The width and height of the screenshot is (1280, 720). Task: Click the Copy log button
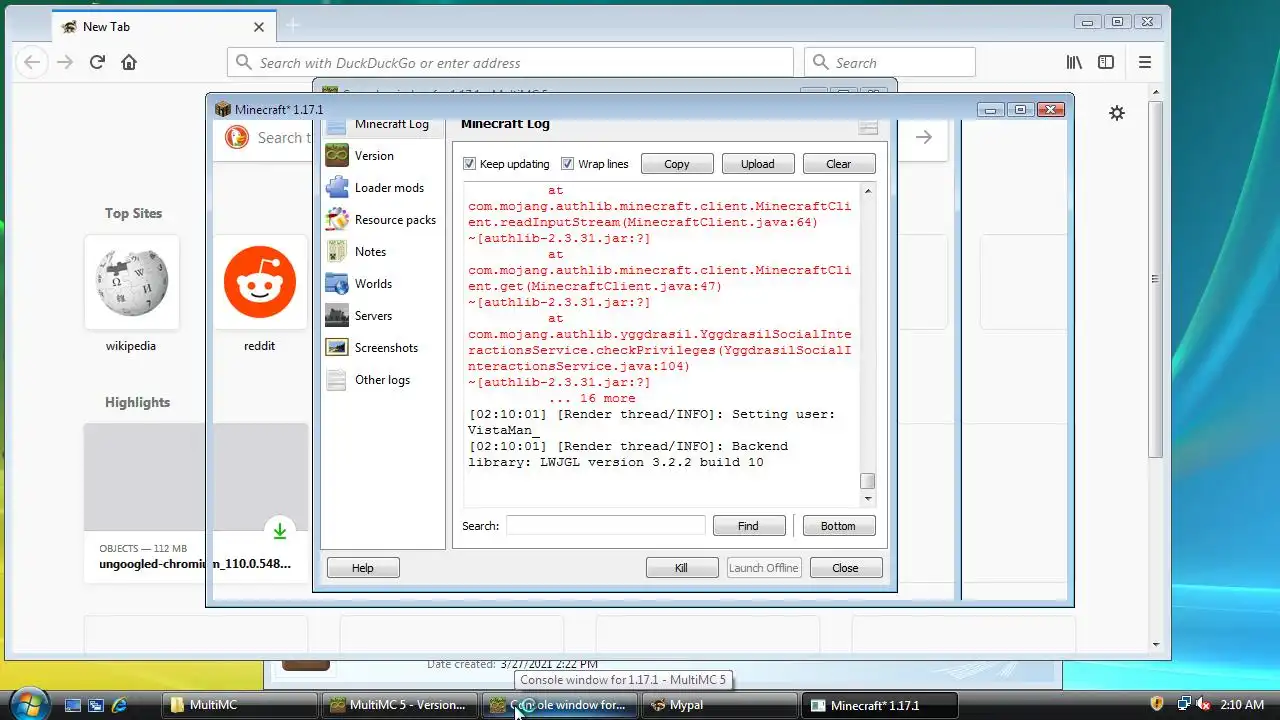tap(677, 164)
